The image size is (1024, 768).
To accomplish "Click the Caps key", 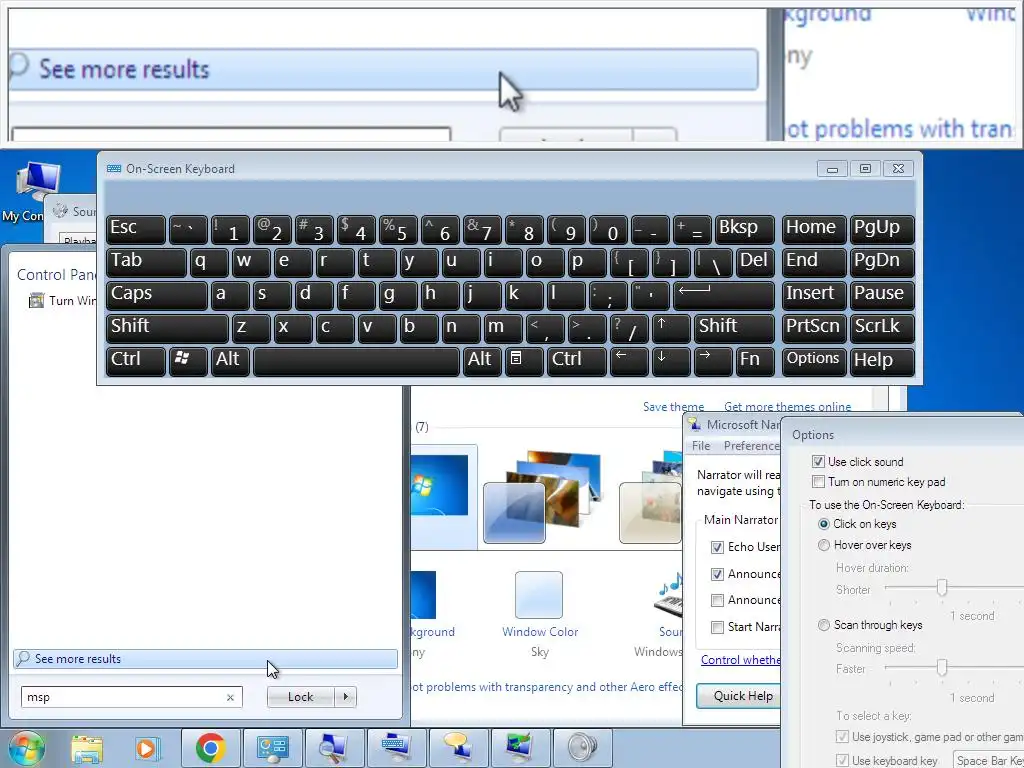I will (156, 295).
